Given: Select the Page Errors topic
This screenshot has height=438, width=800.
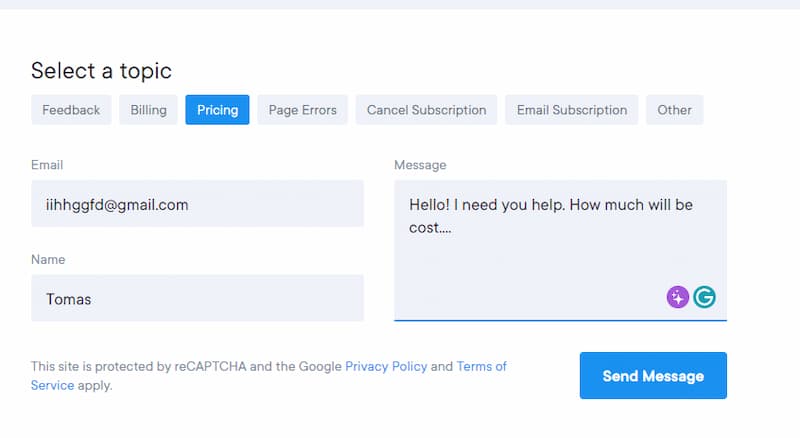Looking at the screenshot, I should point(303,110).
